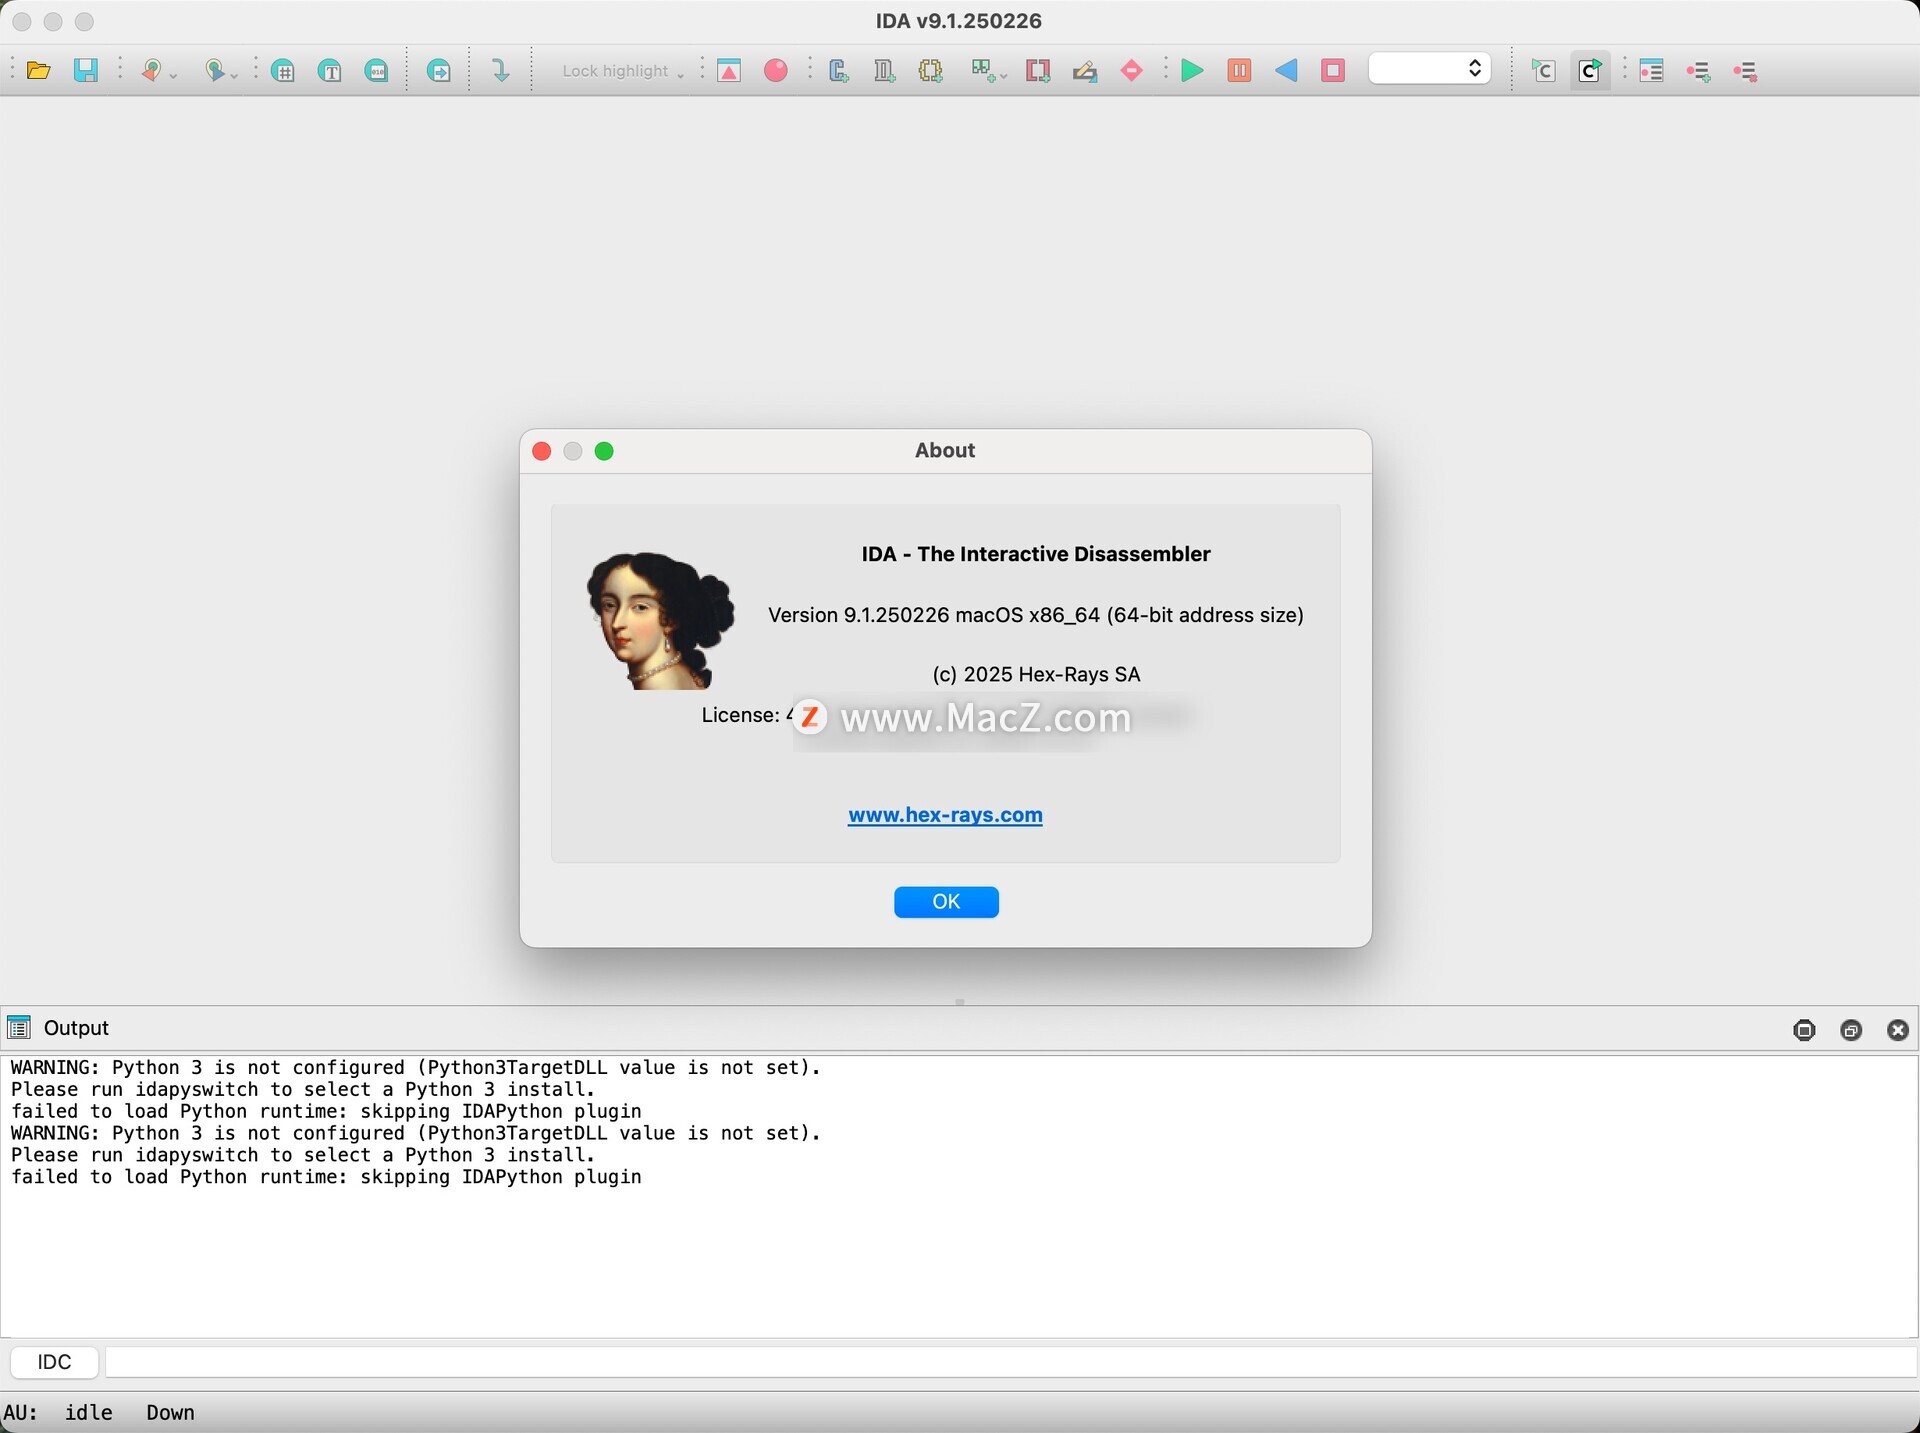Click the pink triangle window icon
The height and width of the screenshot is (1433, 1920).
tap(729, 71)
